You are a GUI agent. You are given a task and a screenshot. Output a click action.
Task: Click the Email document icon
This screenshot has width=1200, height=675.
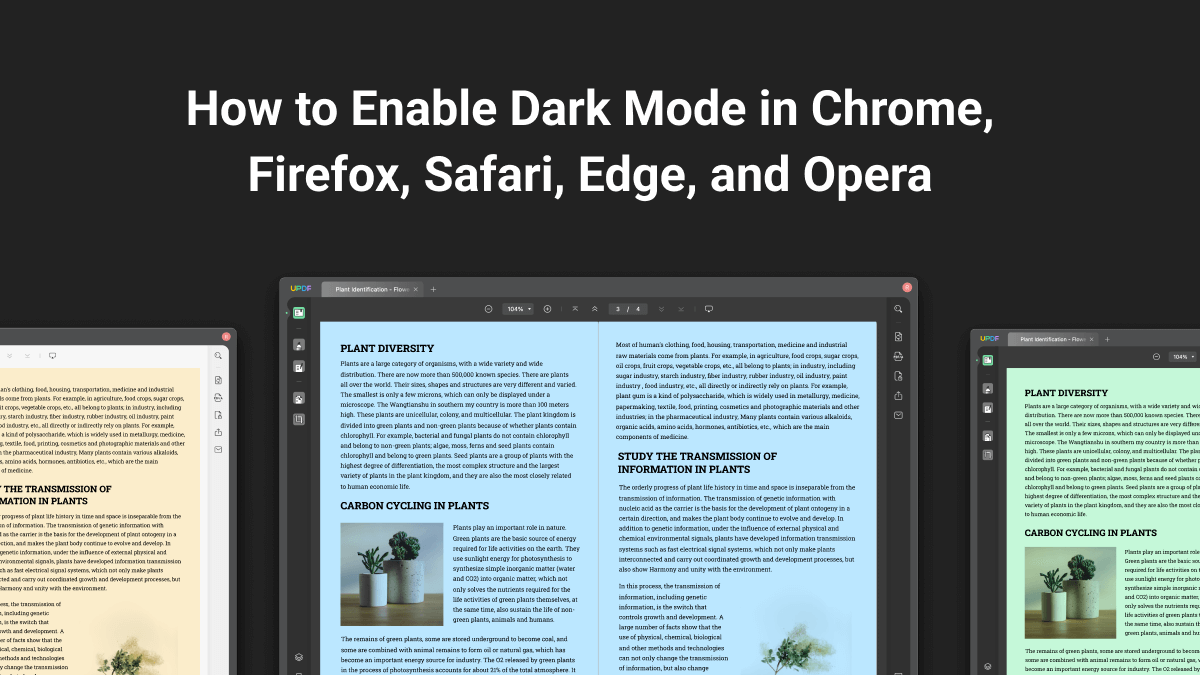(898, 414)
